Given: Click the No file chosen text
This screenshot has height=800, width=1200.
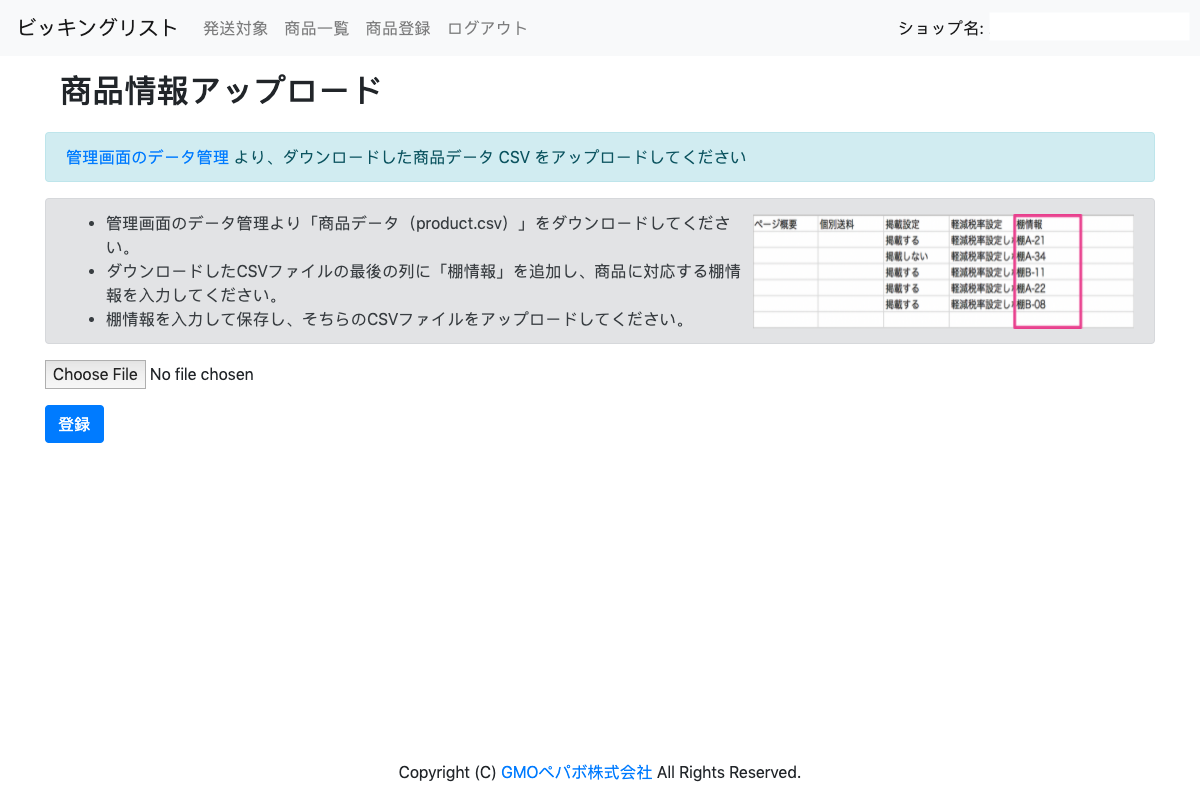Looking at the screenshot, I should [x=201, y=374].
